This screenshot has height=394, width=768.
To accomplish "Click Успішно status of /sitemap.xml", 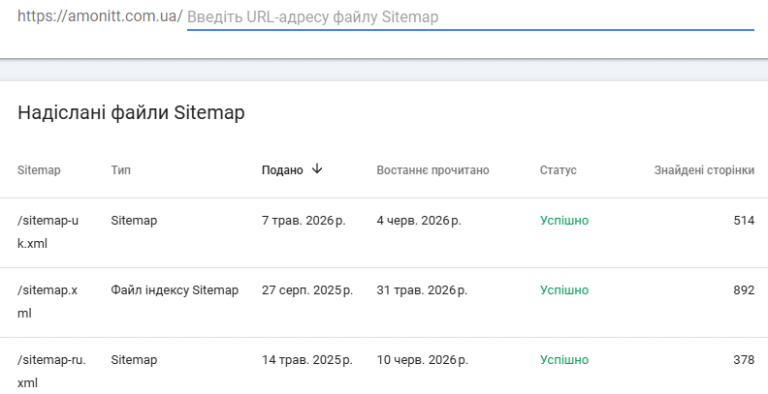I will click(564, 290).
